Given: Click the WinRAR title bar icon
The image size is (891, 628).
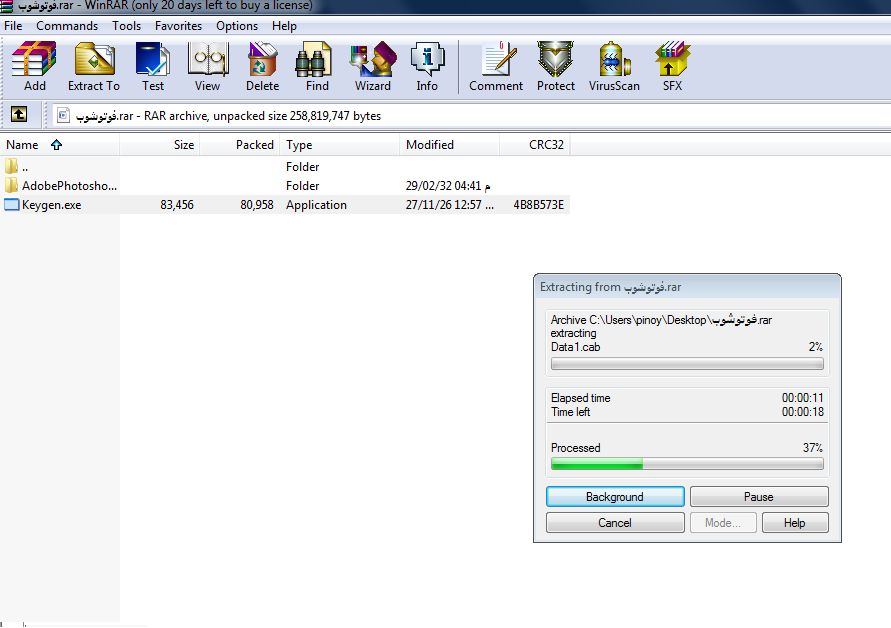Looking at the screenshot, I should coord(6,6).
